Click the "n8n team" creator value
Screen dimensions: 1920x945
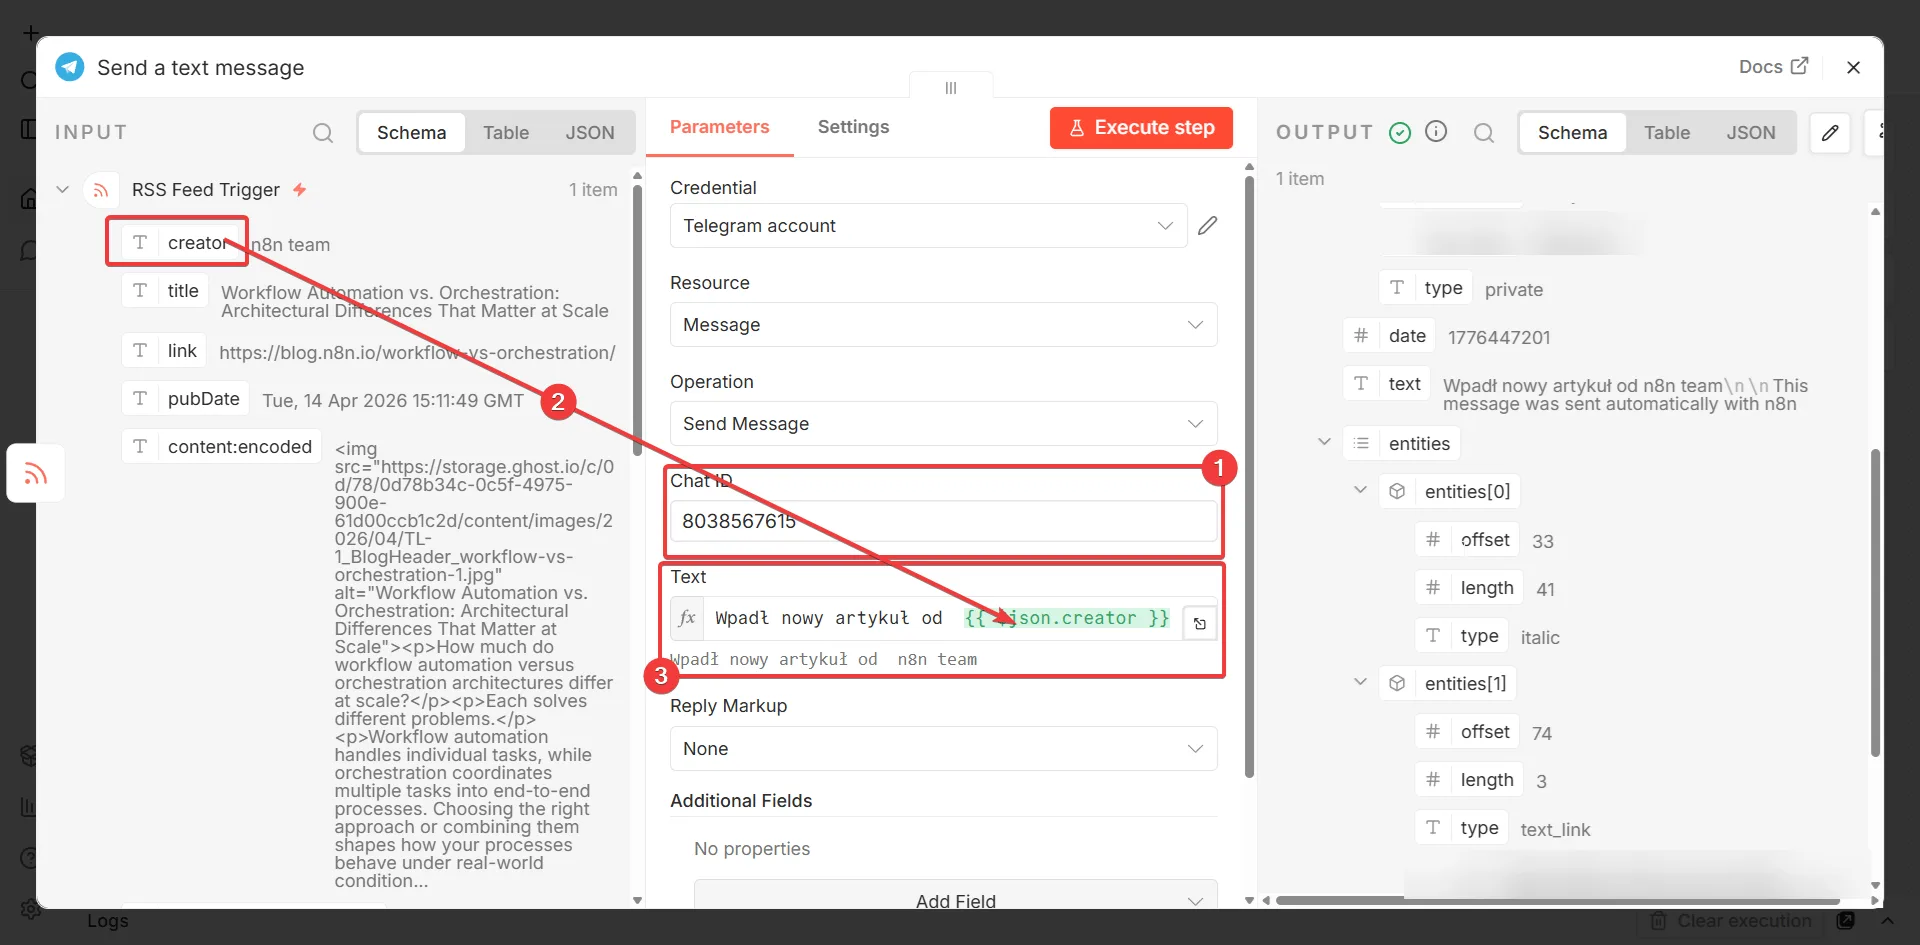click(290, 245)
